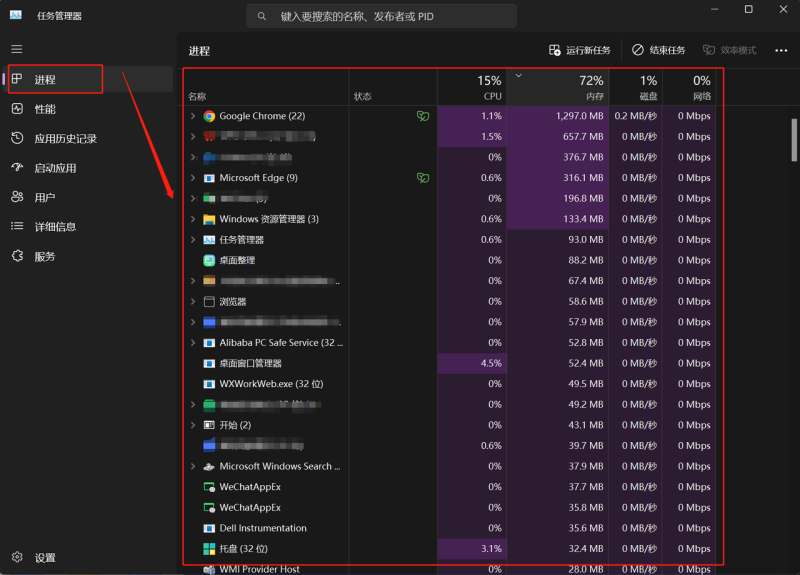Screen dimensions: 800x575
Task: Expand Alibaba PC Safe Service row
Action: coord(193,342)
